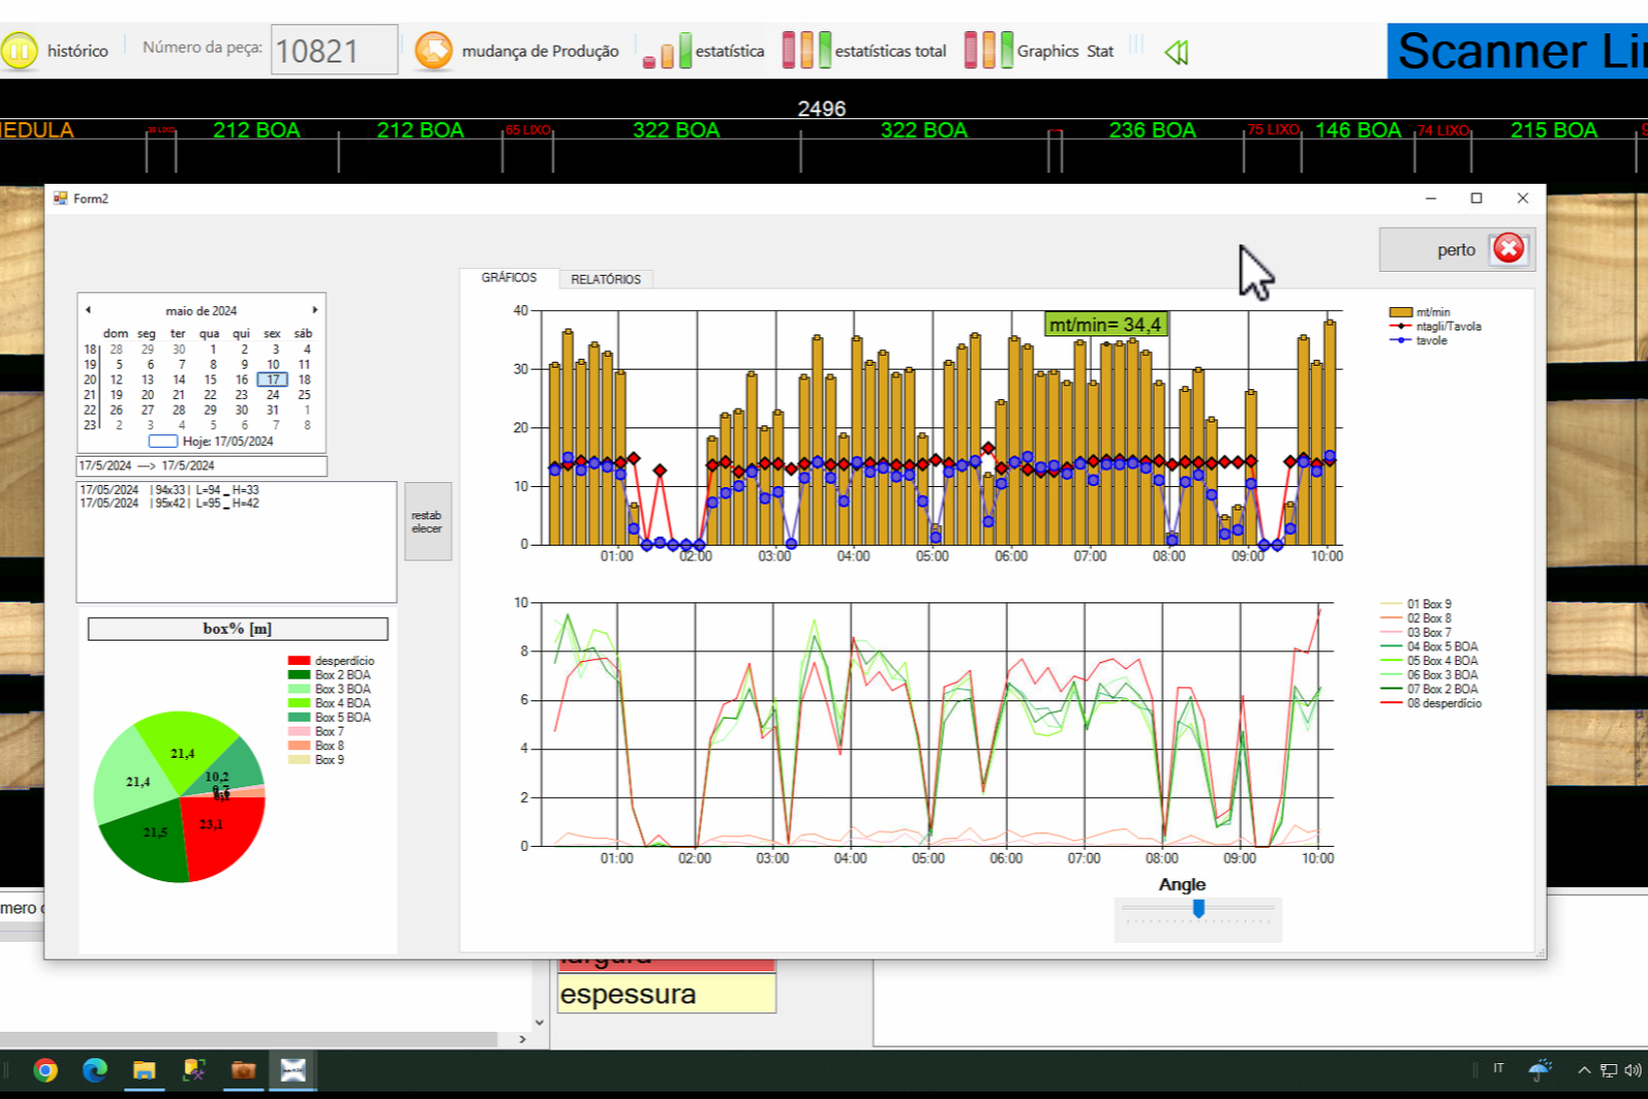Select calendar day 10
1648x1099 pixels.
pos(272,365)
